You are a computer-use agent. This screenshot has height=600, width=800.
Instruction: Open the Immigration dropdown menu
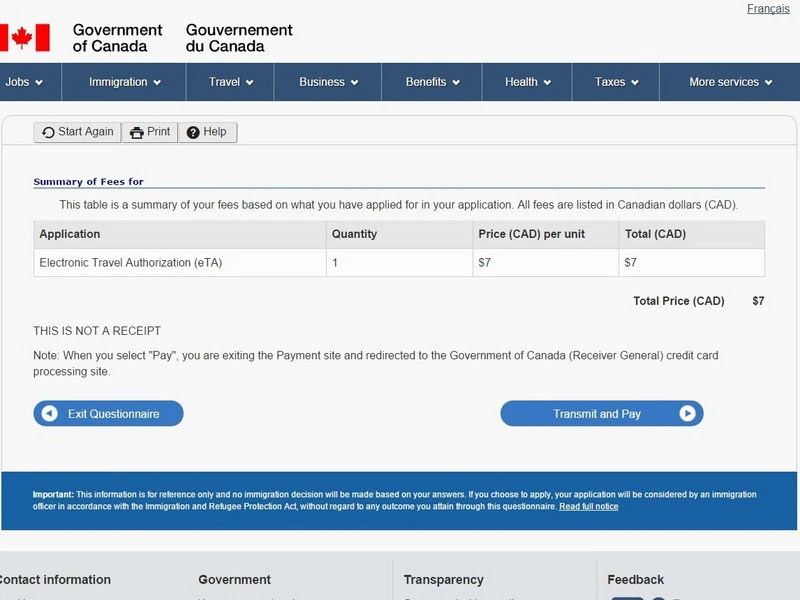tap(124, 82)
